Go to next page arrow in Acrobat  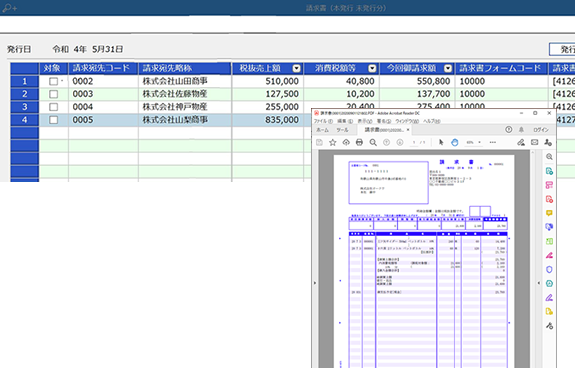click(400, 143)
